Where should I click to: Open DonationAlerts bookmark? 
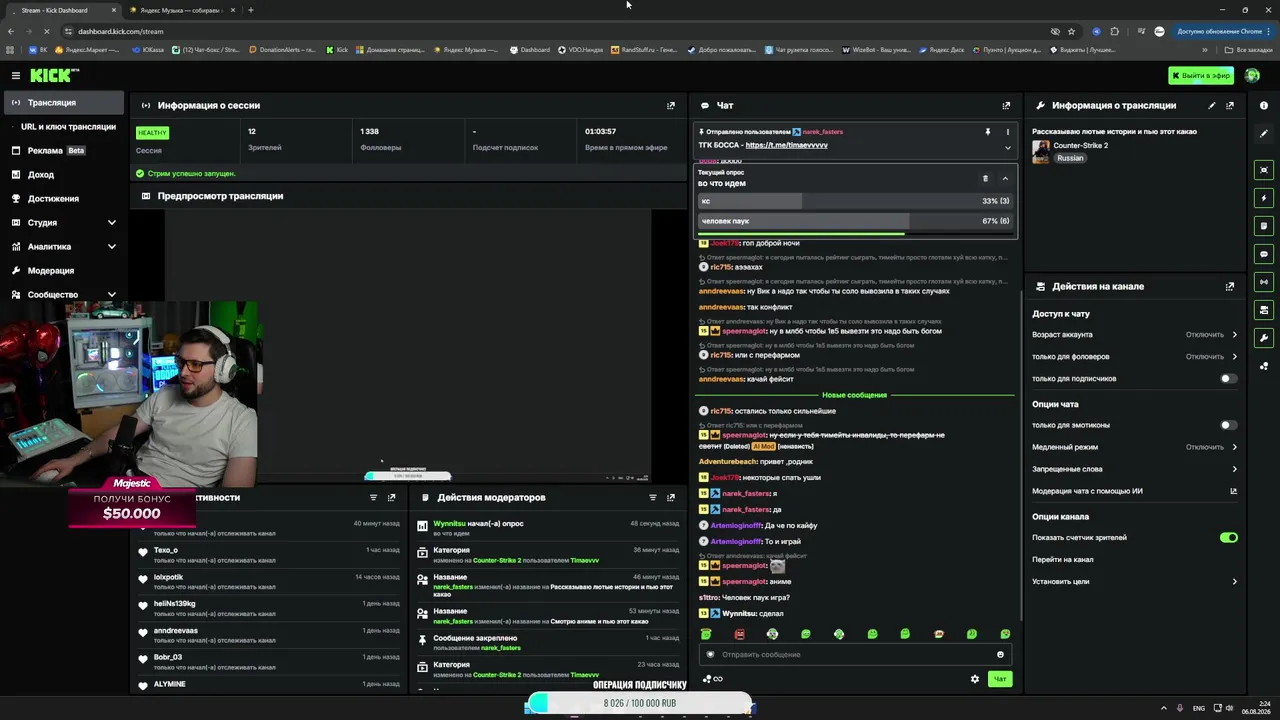[x=283, y=49]
